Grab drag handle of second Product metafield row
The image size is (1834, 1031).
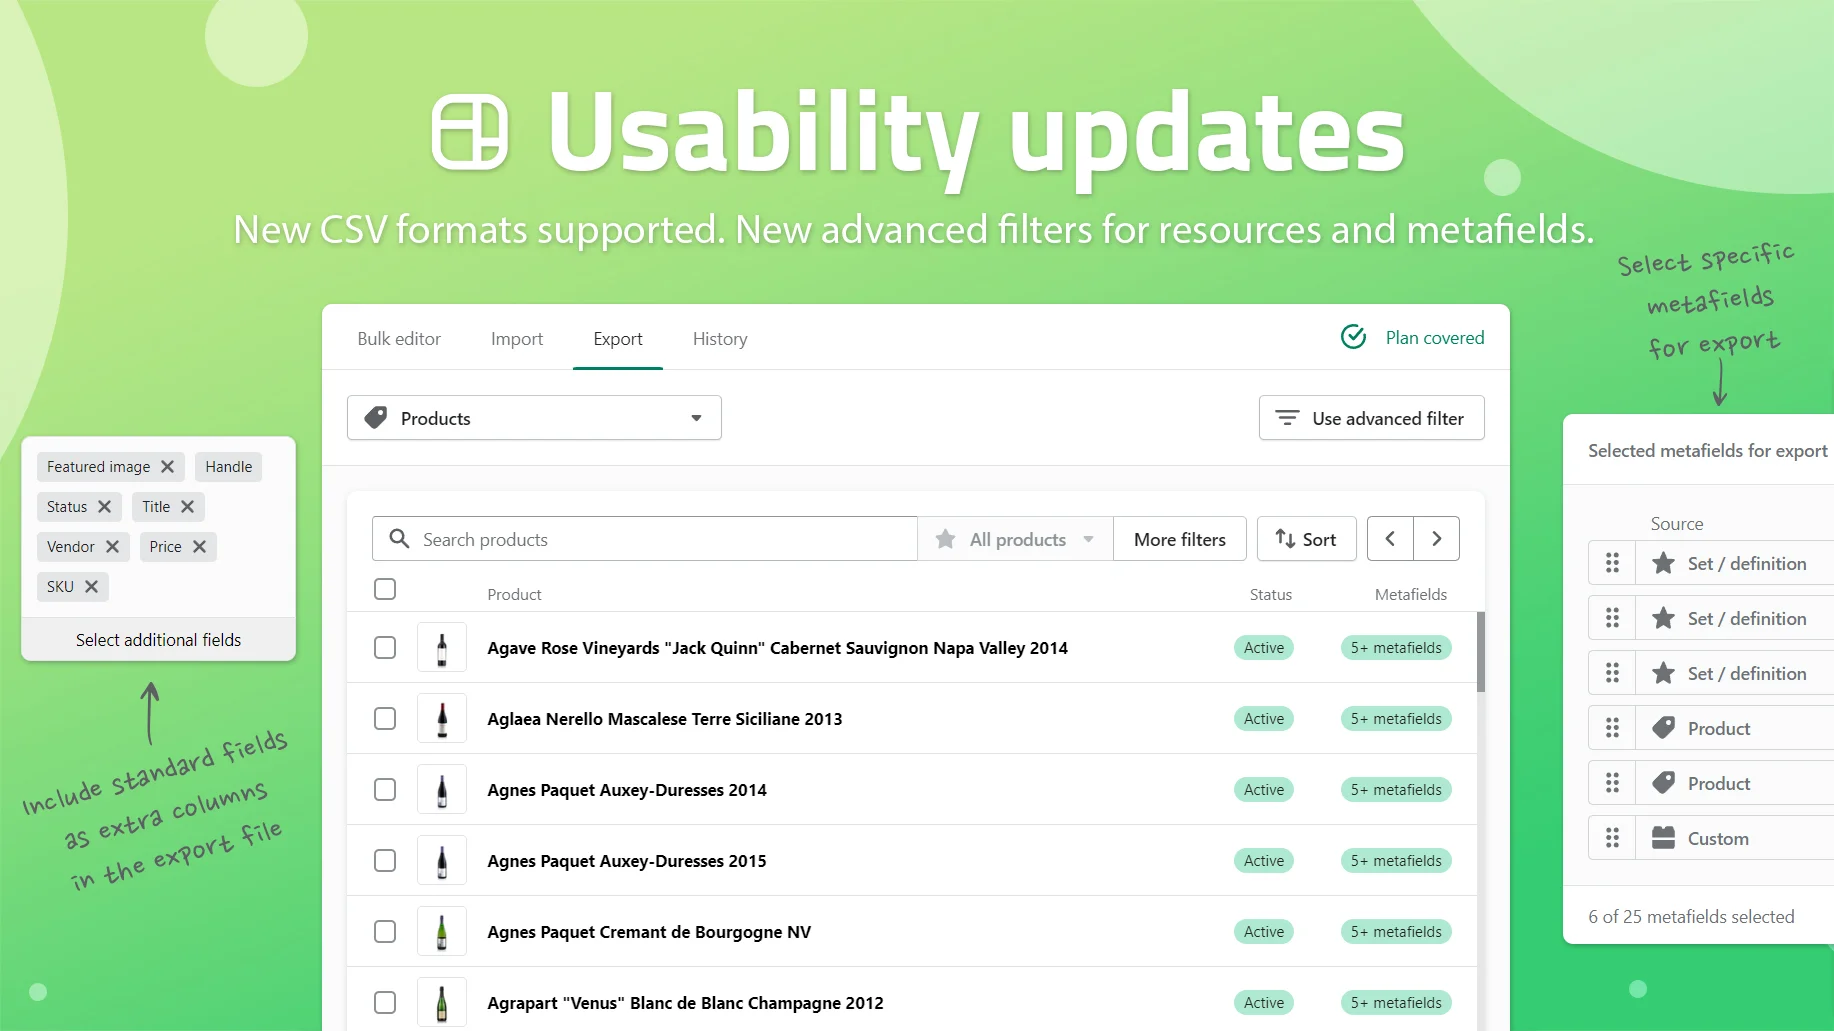(x=1612, y=783)
